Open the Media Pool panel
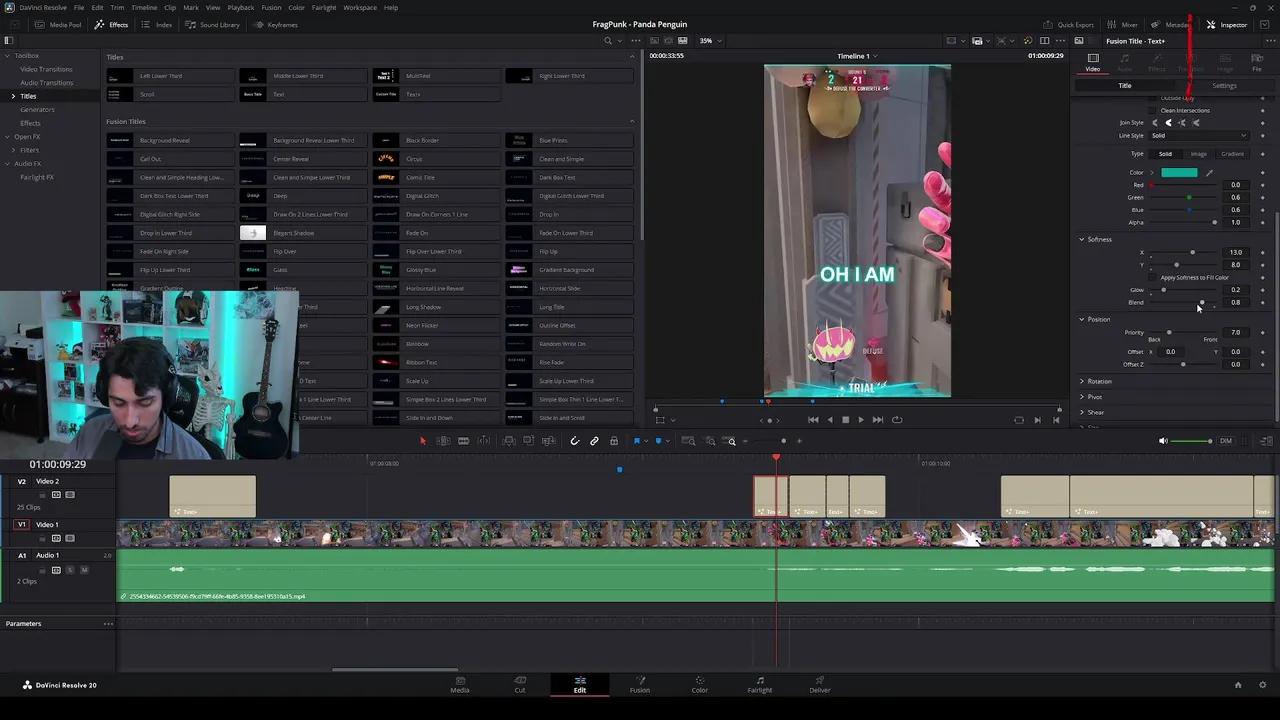1280x720 pixels. pyautogui.click(x=60, y=25)
